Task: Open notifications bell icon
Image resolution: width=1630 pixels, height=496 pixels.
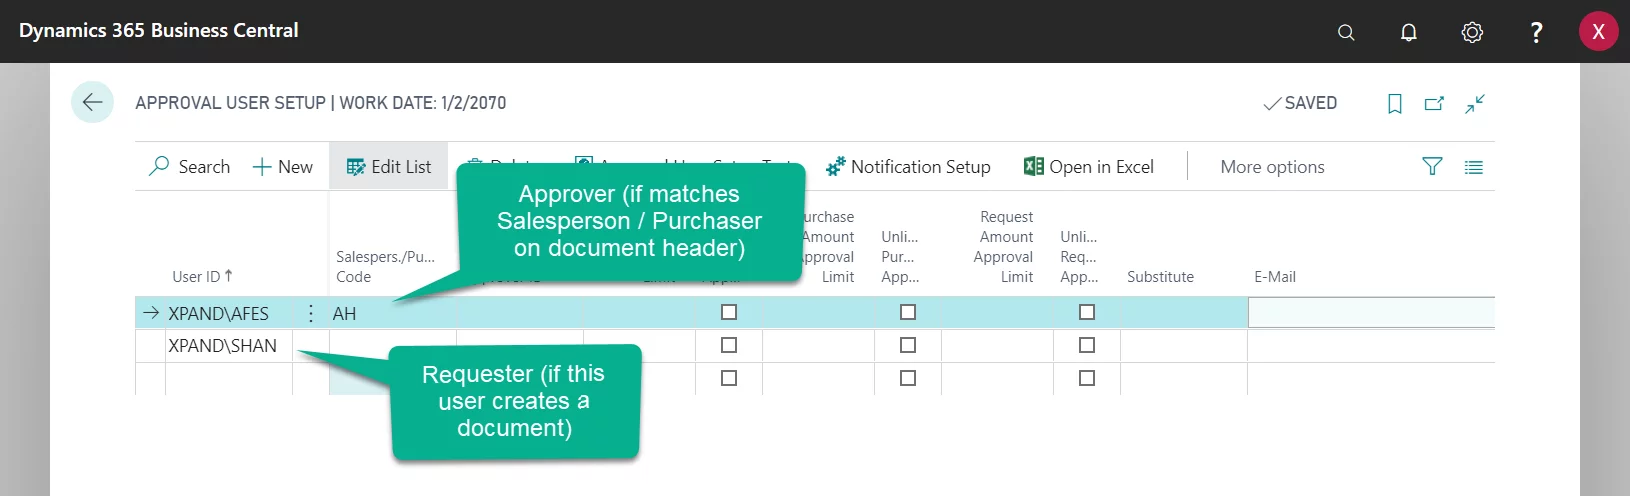Action: (x=1408, y=32)
